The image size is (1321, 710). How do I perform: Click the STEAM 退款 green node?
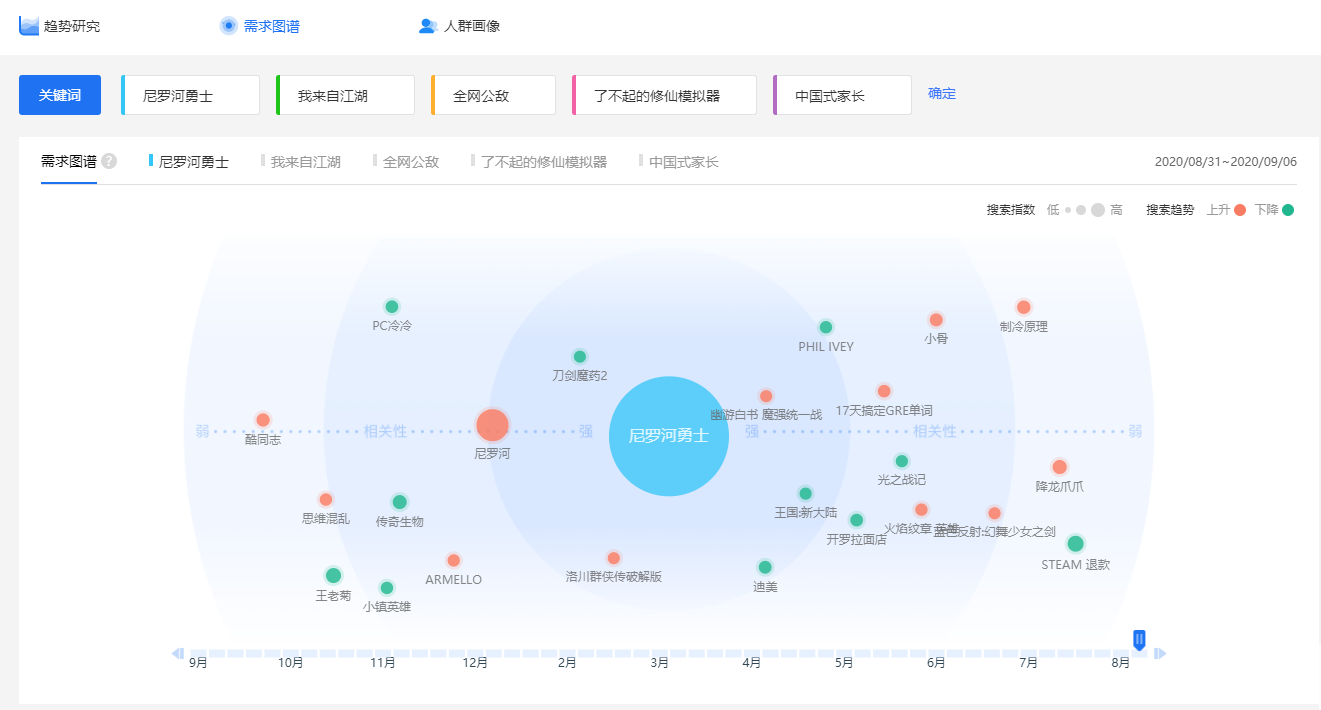coord(1075,544)
